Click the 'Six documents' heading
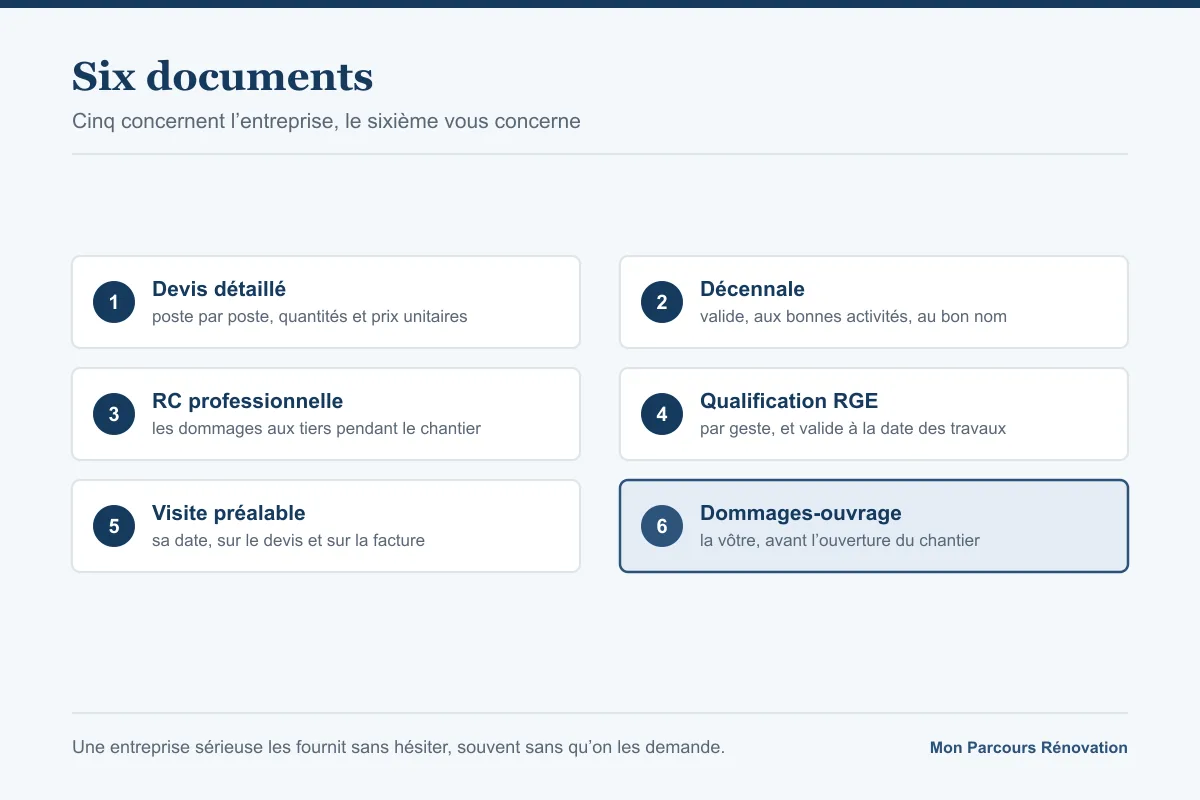 click(222, 76)
